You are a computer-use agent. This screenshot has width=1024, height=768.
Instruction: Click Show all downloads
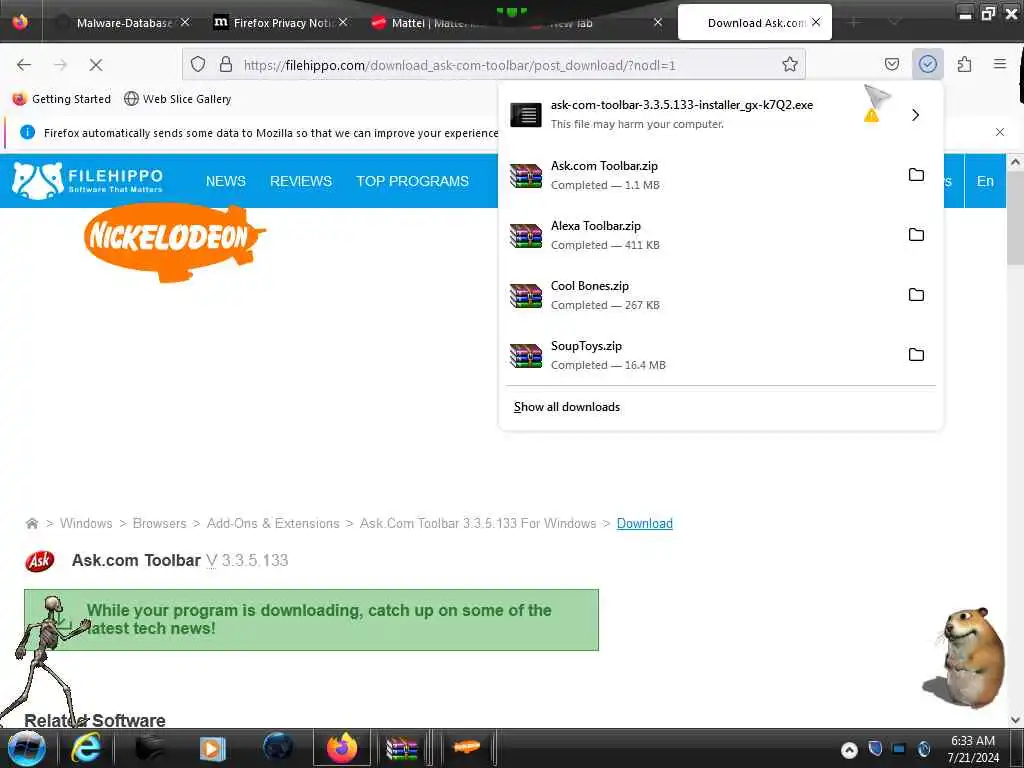coord(567,407)
